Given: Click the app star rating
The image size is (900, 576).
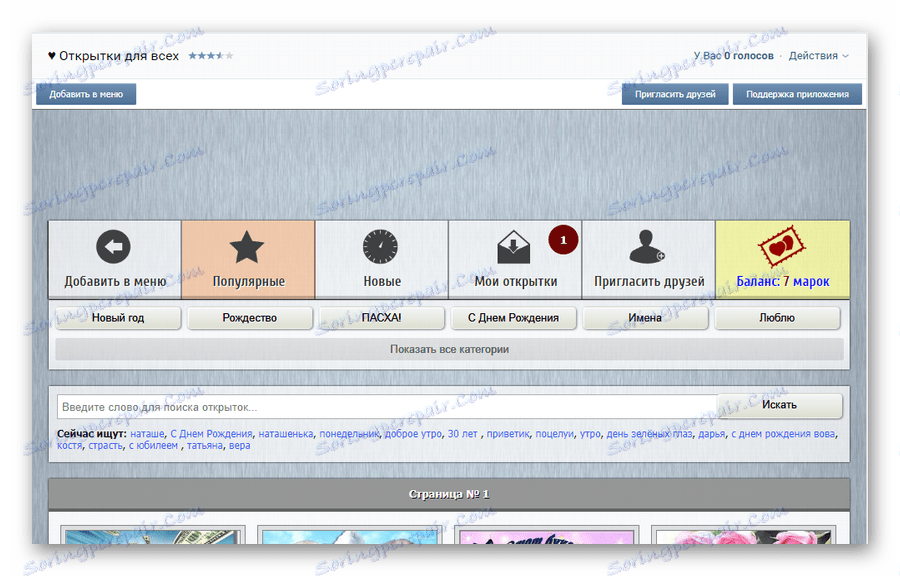Looking at the screenshot, I should (211, 56).
